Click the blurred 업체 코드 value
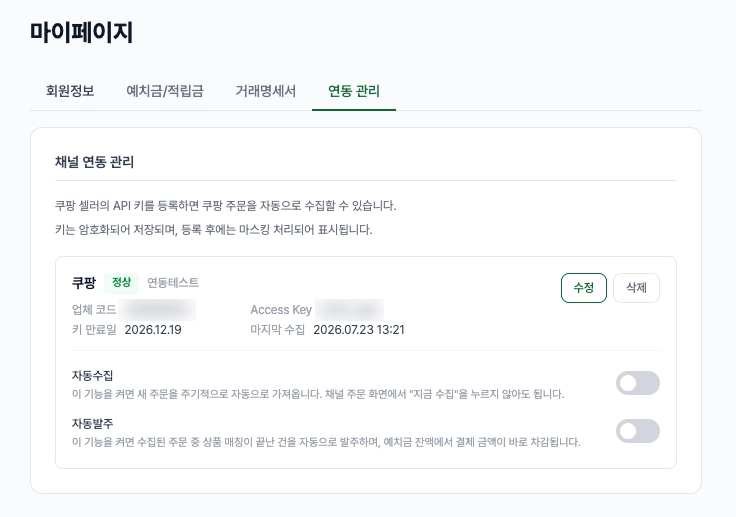 click(x=157, y=310)
